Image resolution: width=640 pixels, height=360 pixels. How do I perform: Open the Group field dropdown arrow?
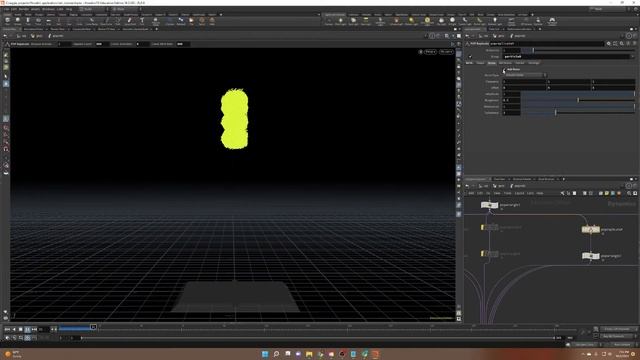(x=632, y=57)
